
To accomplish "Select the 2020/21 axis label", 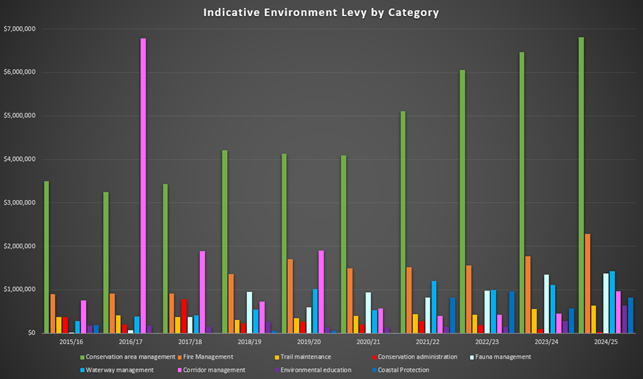I will pyautogui.click(x=368, y=342).
